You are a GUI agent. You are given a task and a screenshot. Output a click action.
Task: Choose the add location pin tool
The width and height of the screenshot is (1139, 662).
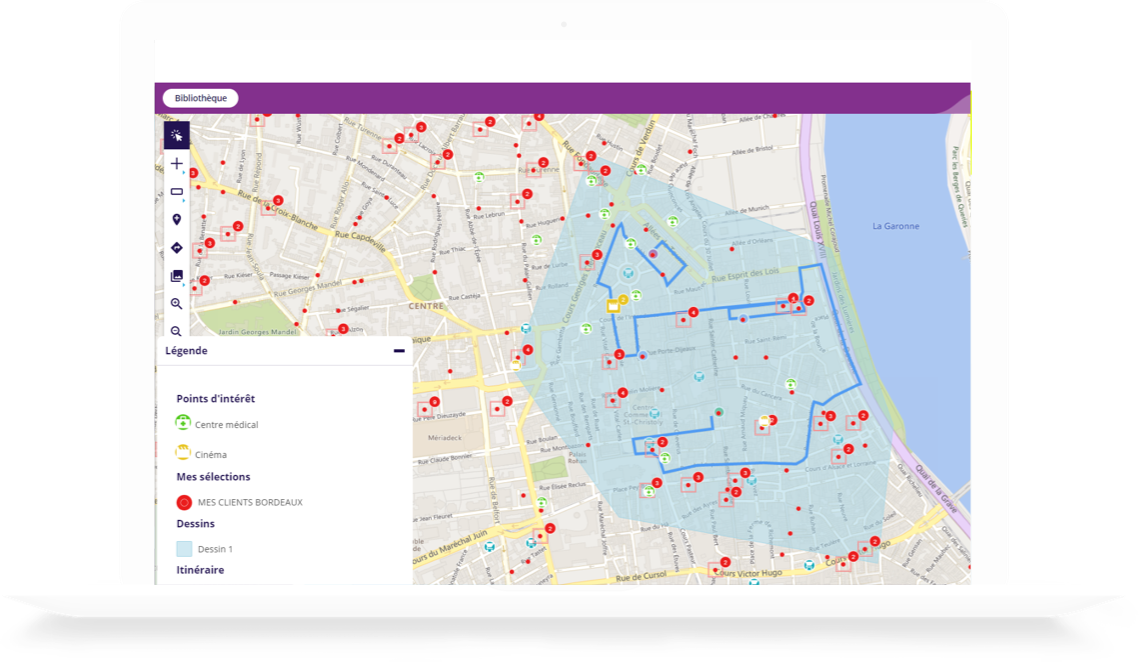(177, 219)
